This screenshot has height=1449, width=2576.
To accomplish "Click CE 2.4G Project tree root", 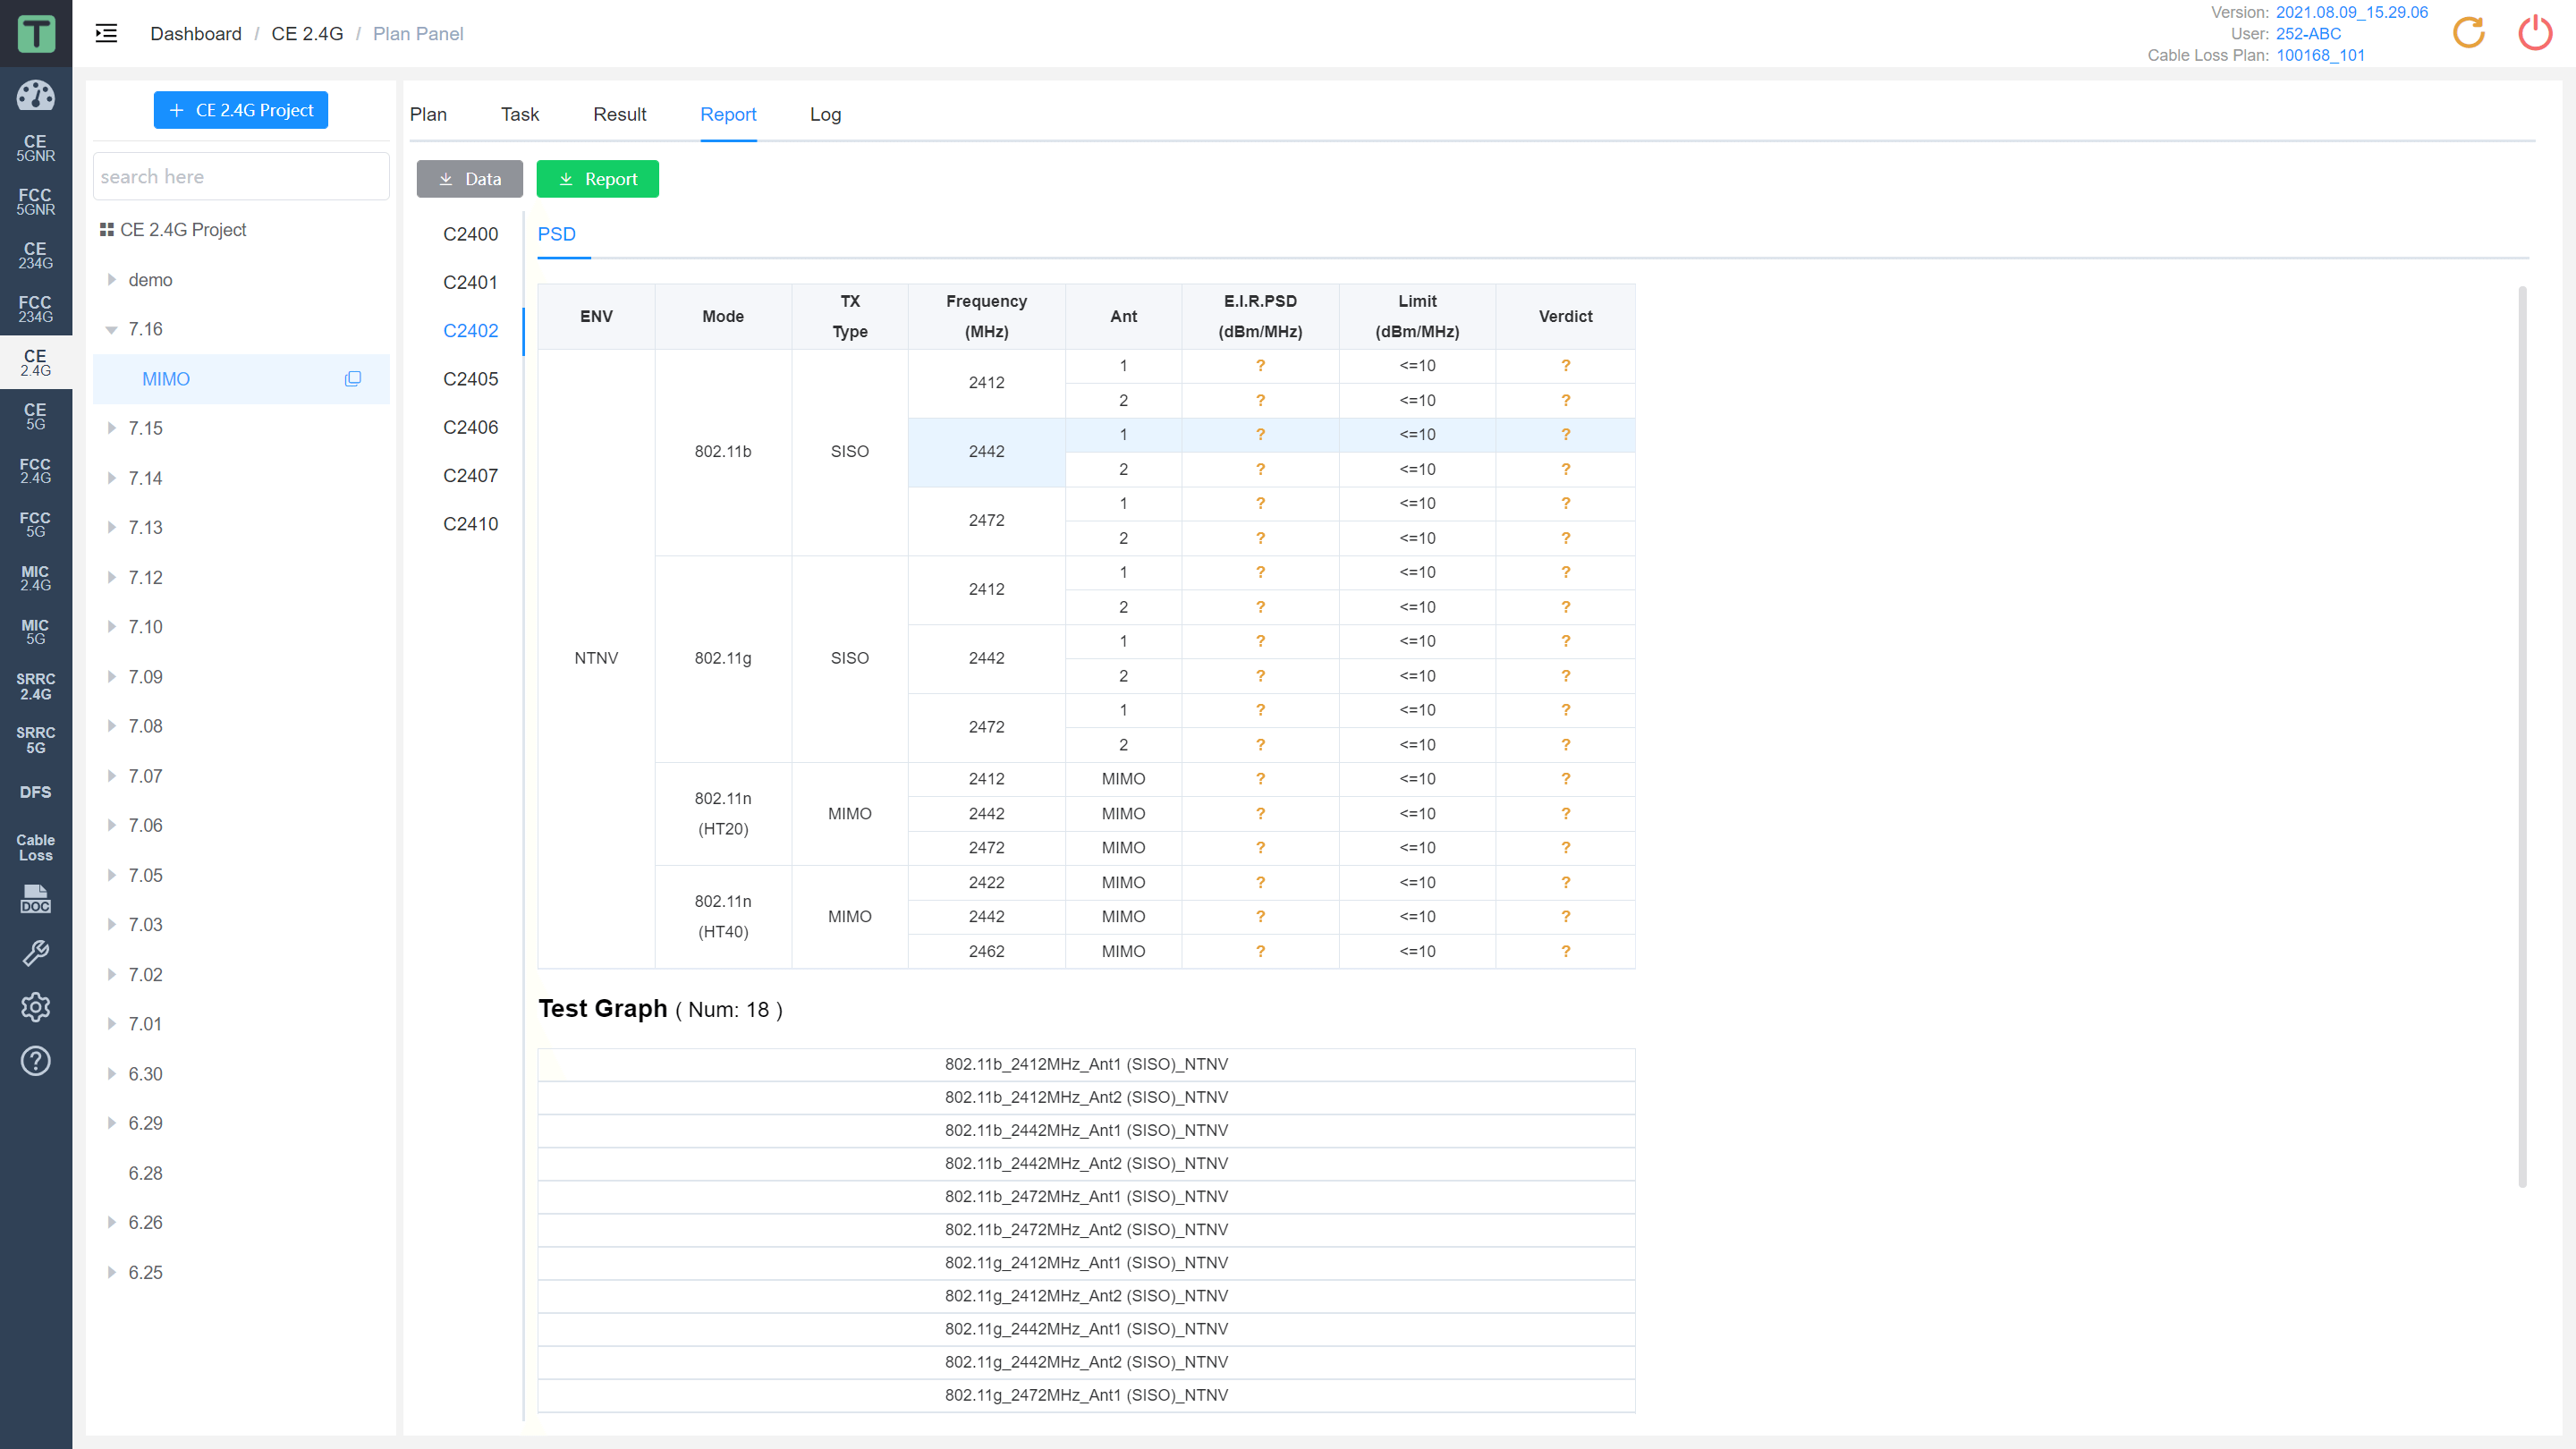I will click(183, 230).
